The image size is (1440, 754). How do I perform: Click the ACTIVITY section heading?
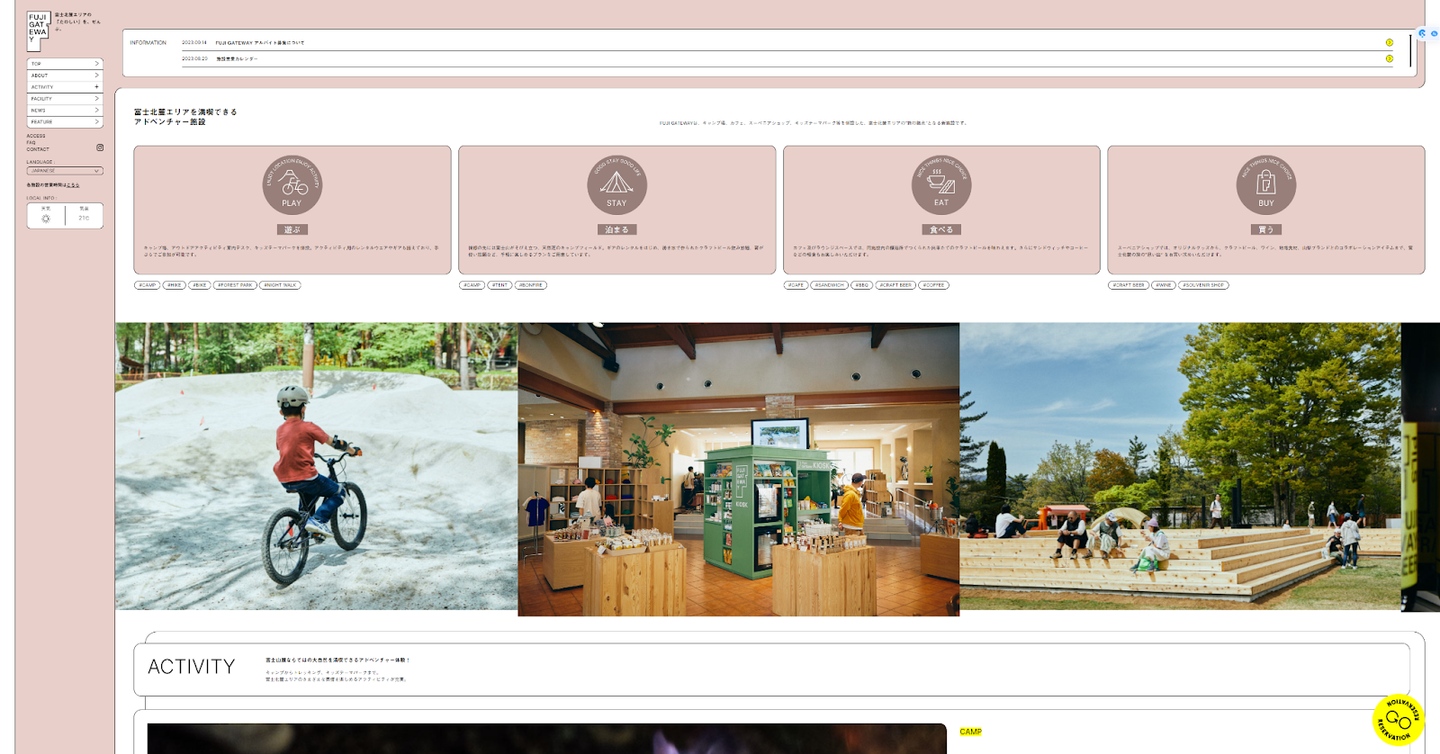pos(191,667)
